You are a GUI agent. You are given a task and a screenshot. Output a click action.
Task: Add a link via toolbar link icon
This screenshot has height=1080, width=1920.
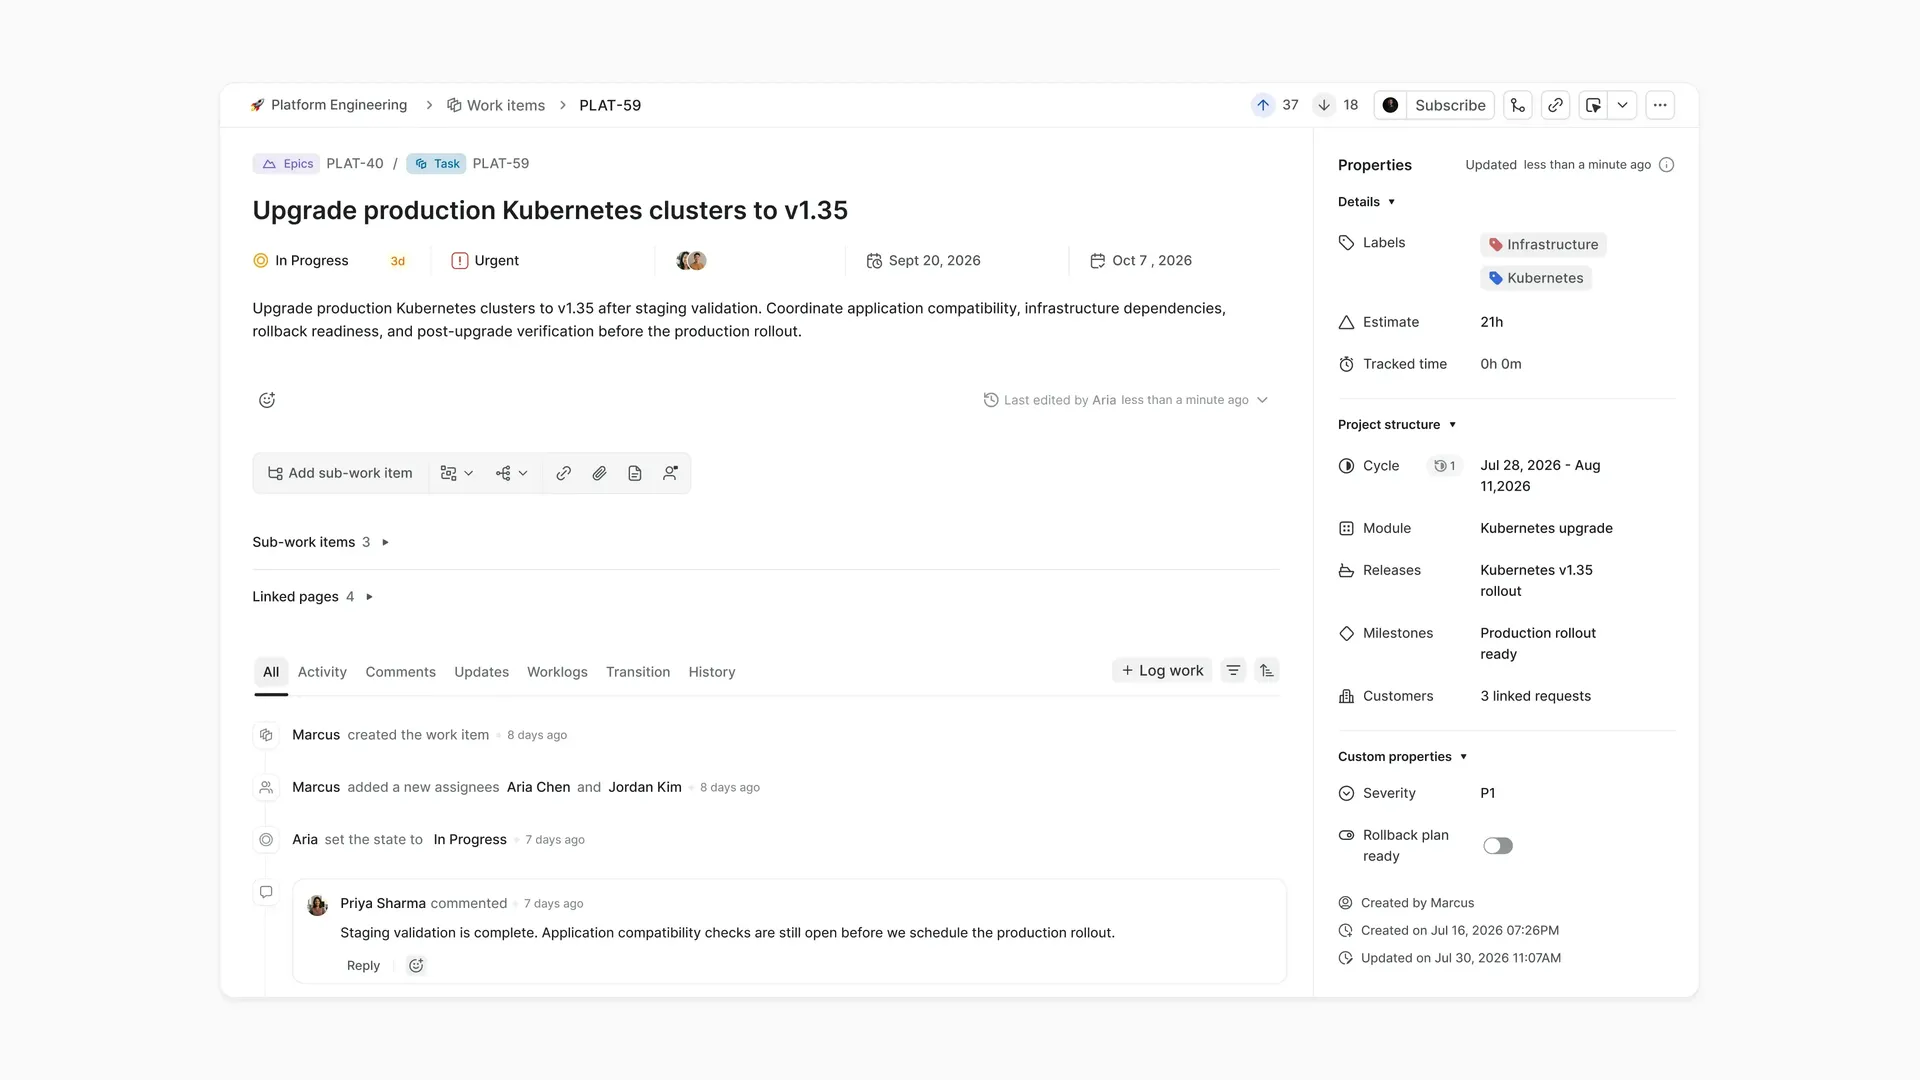(564, 473)
